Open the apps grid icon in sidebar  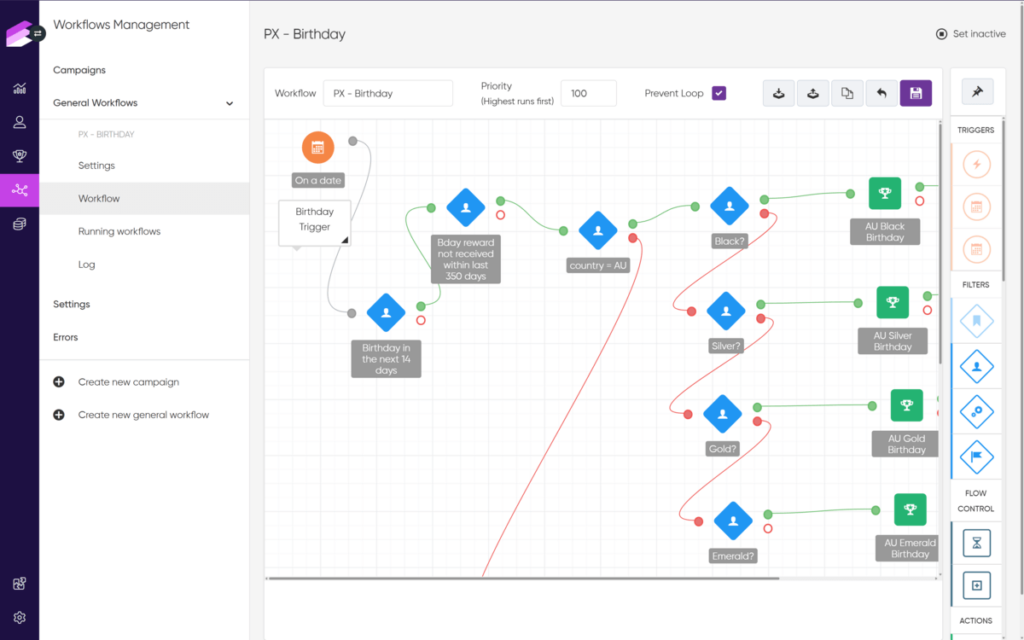click(x=20, y=583)
